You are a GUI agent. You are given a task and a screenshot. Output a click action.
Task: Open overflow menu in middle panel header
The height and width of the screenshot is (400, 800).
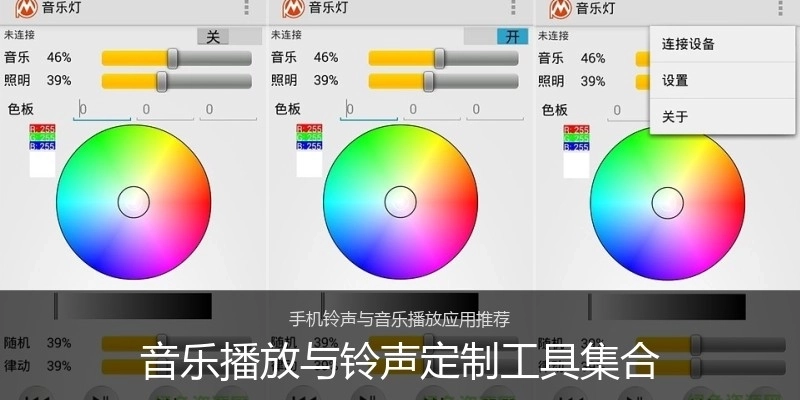[513, 7]
